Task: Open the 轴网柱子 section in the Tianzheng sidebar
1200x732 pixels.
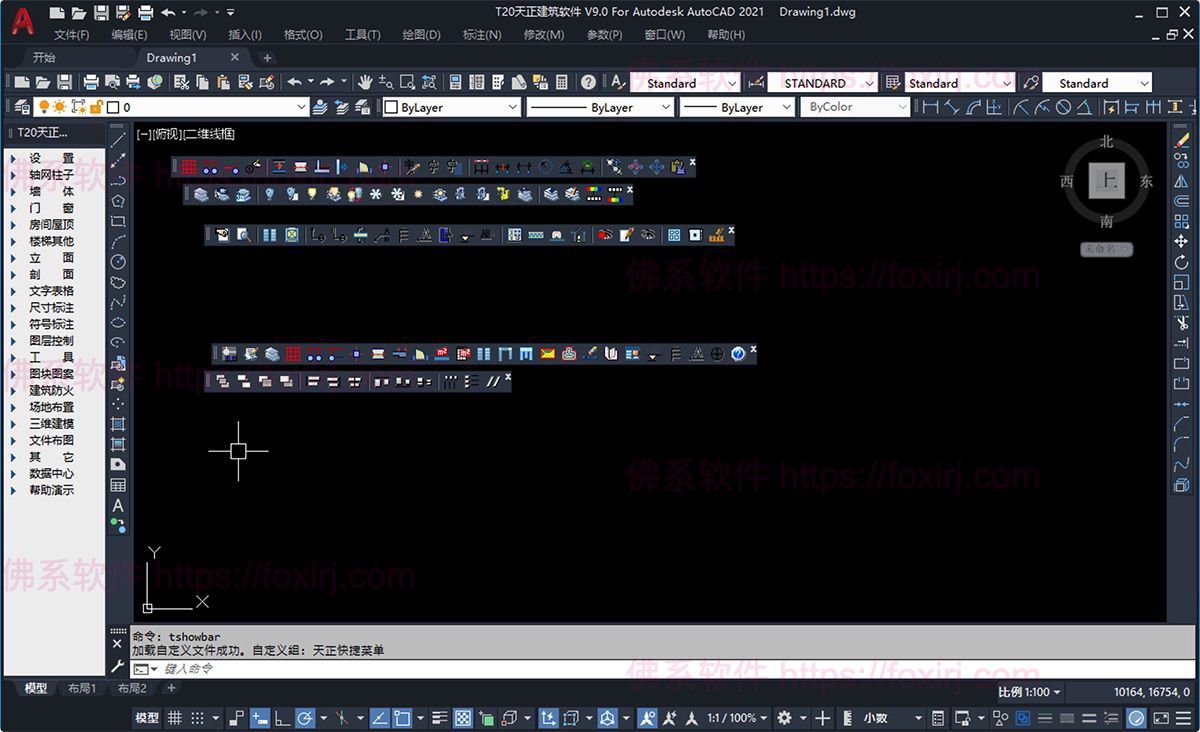Action: [x=47, y=172]
